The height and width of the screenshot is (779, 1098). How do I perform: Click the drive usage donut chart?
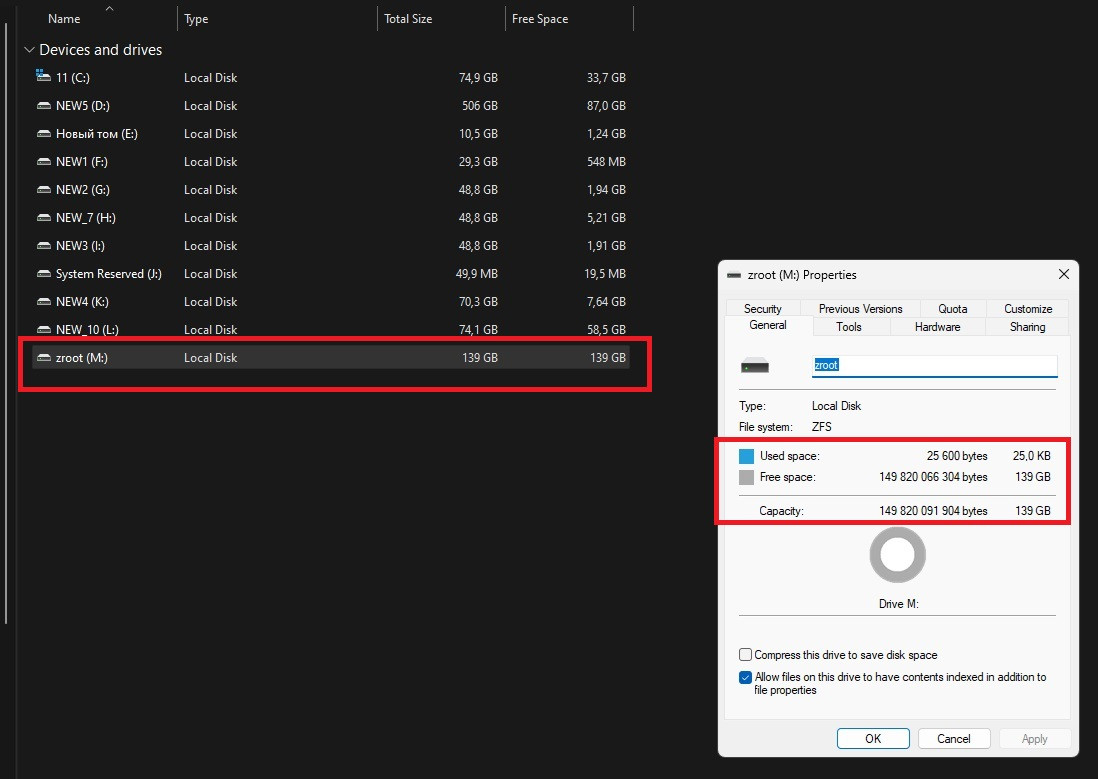click(x=898, y=555)
